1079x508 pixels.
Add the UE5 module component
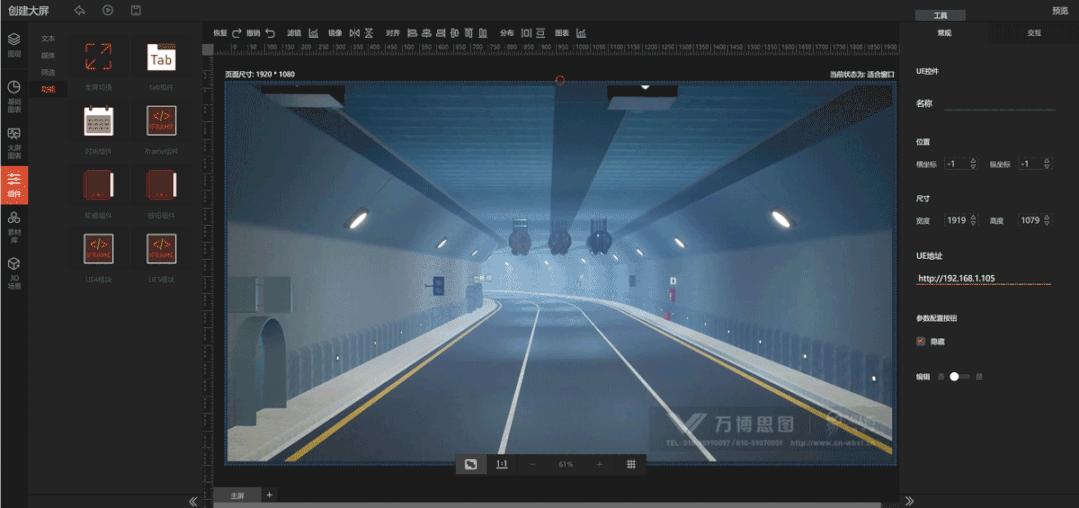coord(161,249)
